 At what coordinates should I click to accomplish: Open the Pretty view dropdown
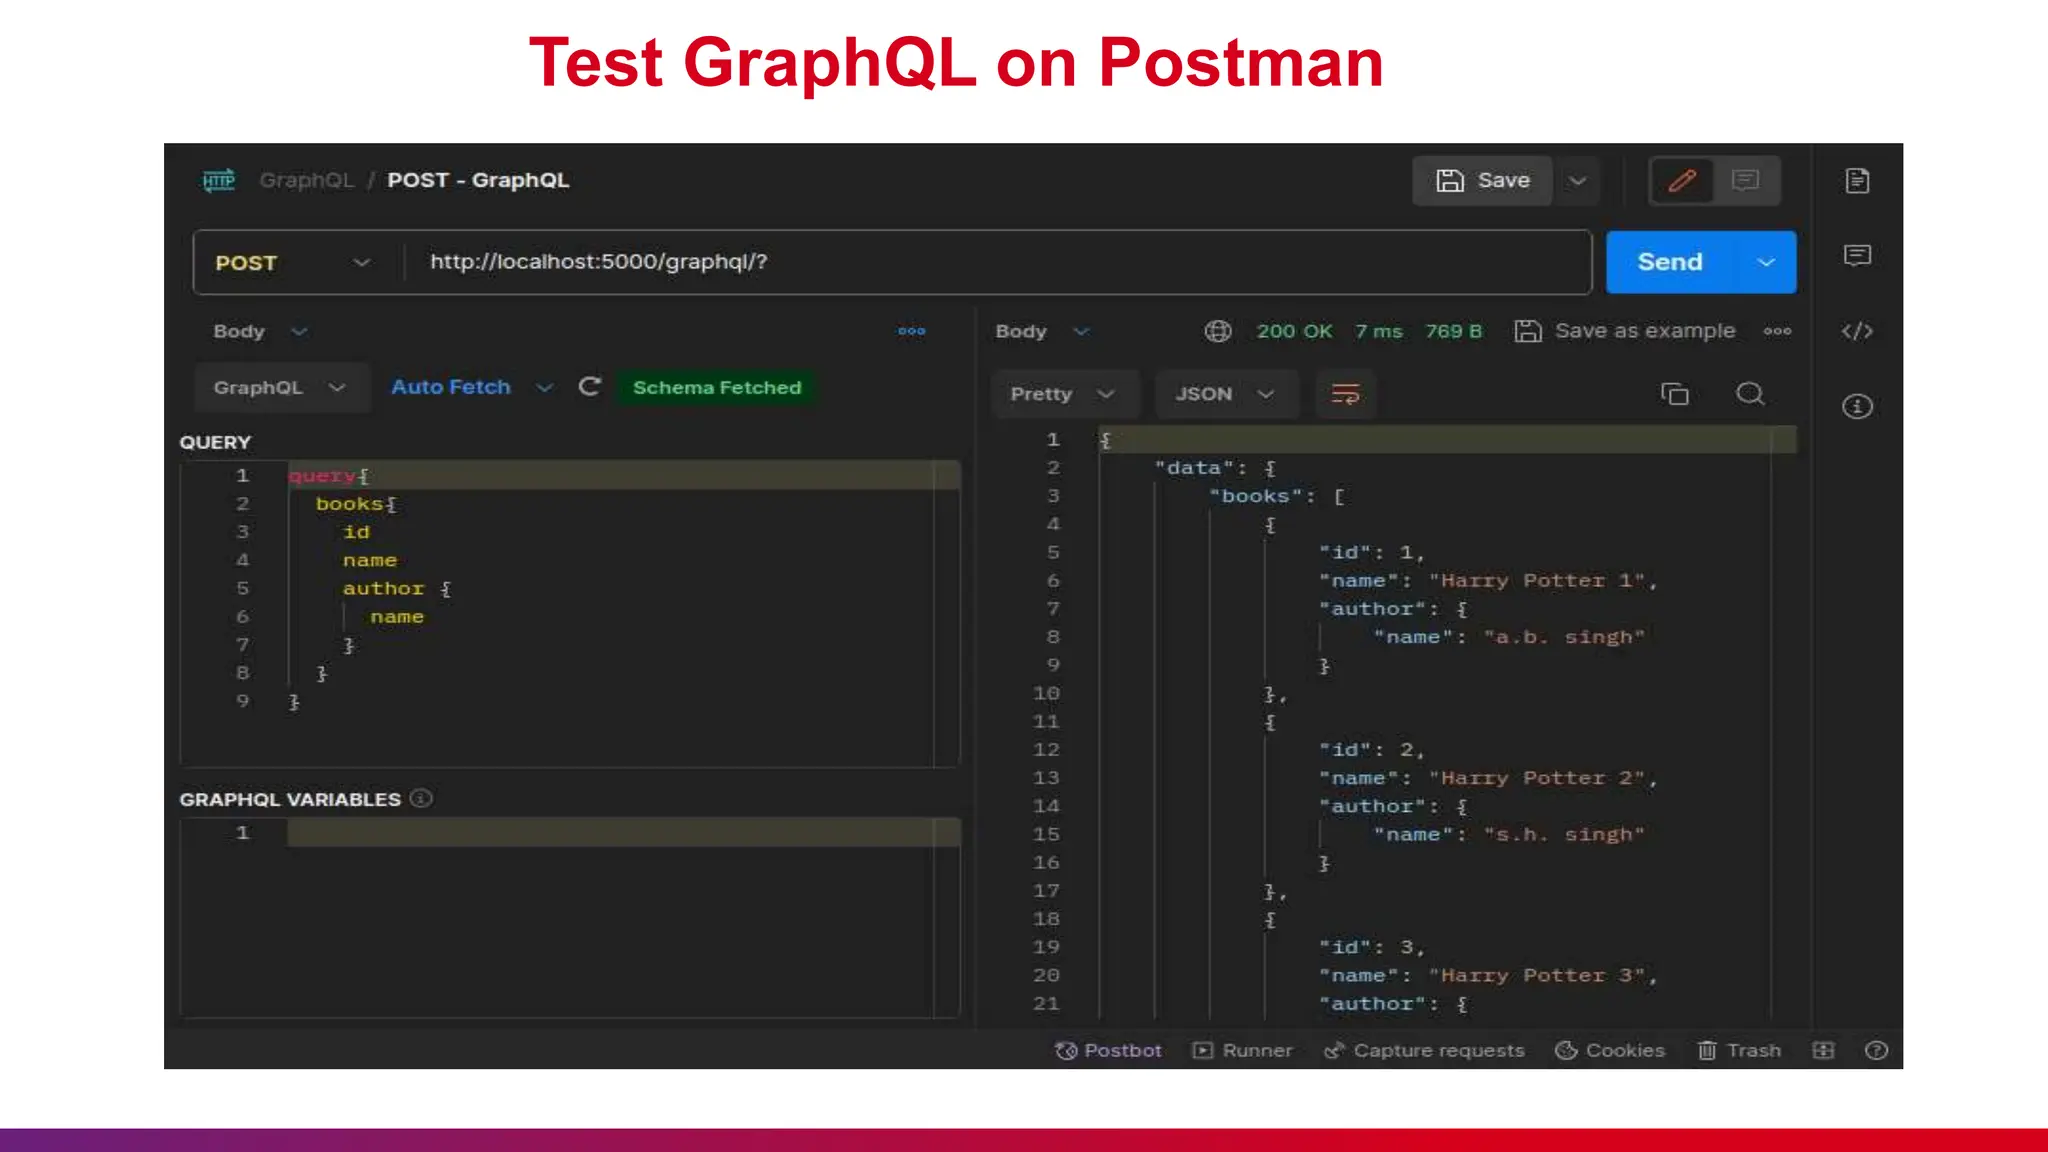1063,394
